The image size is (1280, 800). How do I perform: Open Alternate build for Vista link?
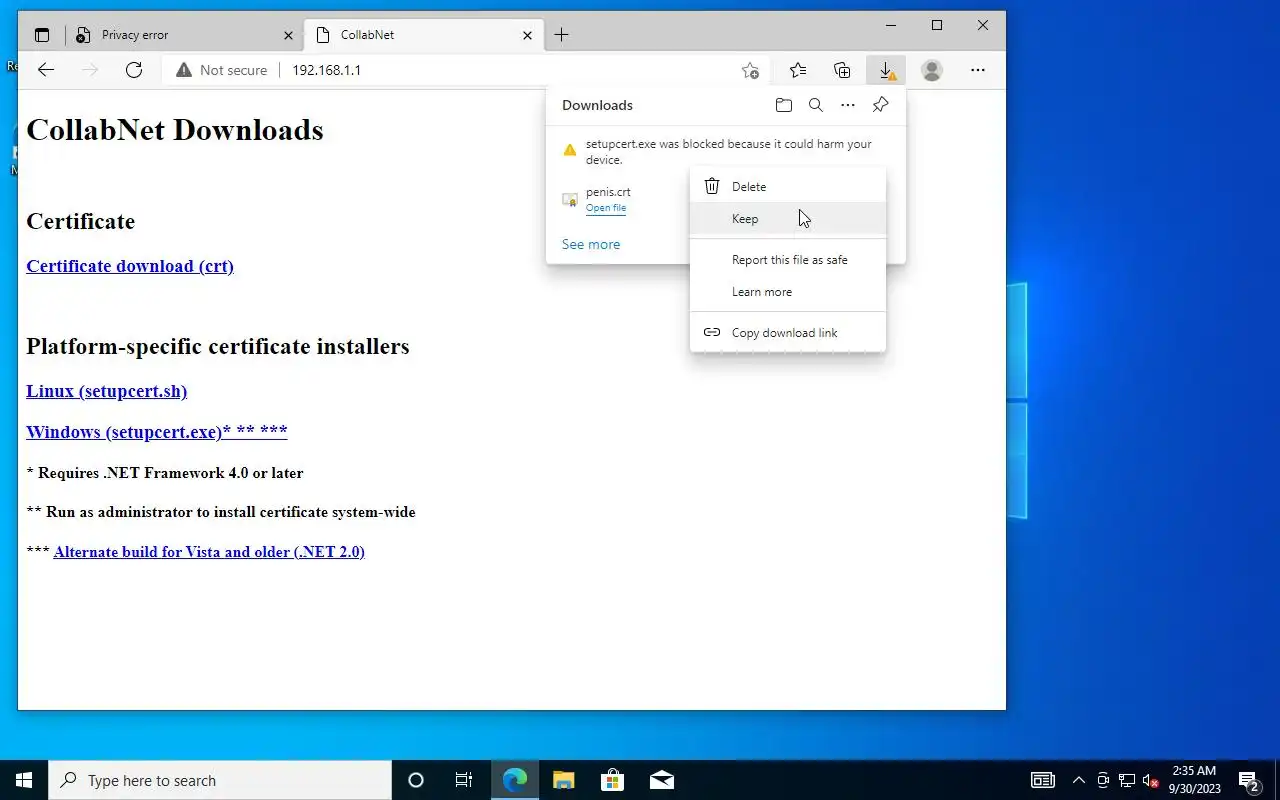pos(209,552)
